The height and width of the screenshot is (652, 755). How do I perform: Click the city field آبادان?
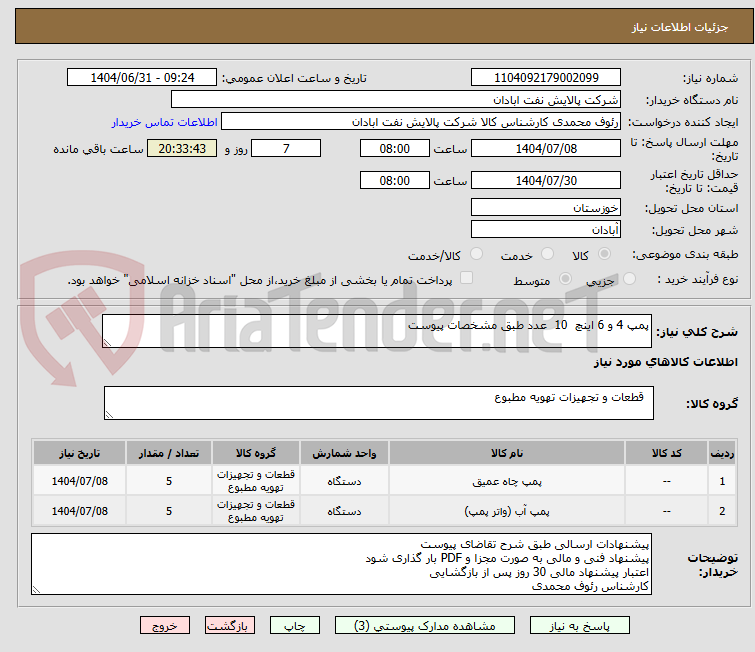[x=546, y=230]
